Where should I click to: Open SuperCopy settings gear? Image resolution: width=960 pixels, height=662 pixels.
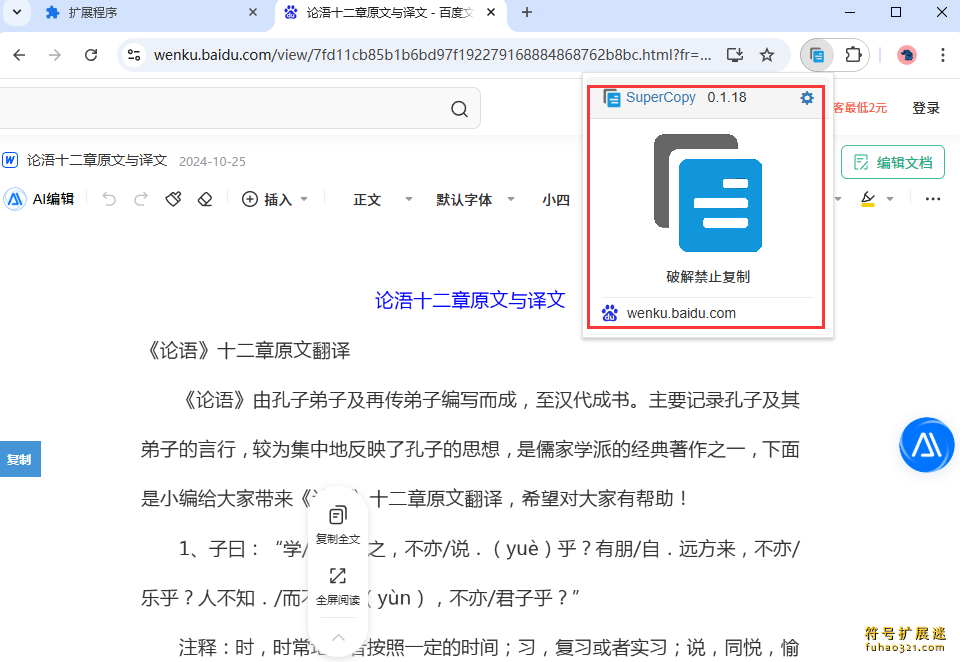click(x=807, y=98)
